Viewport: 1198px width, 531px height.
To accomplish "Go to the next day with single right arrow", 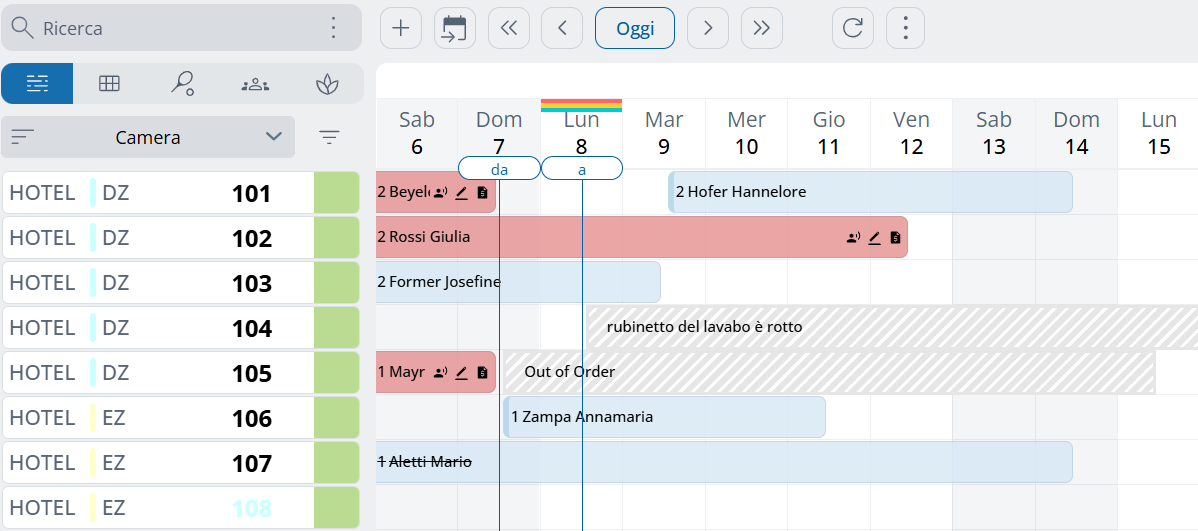I will pos(708,28).
